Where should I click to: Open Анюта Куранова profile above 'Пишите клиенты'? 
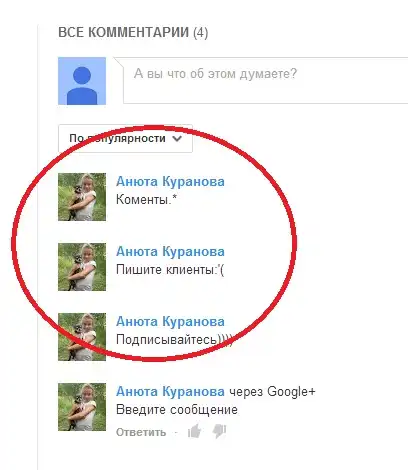(x=170, y=252)
